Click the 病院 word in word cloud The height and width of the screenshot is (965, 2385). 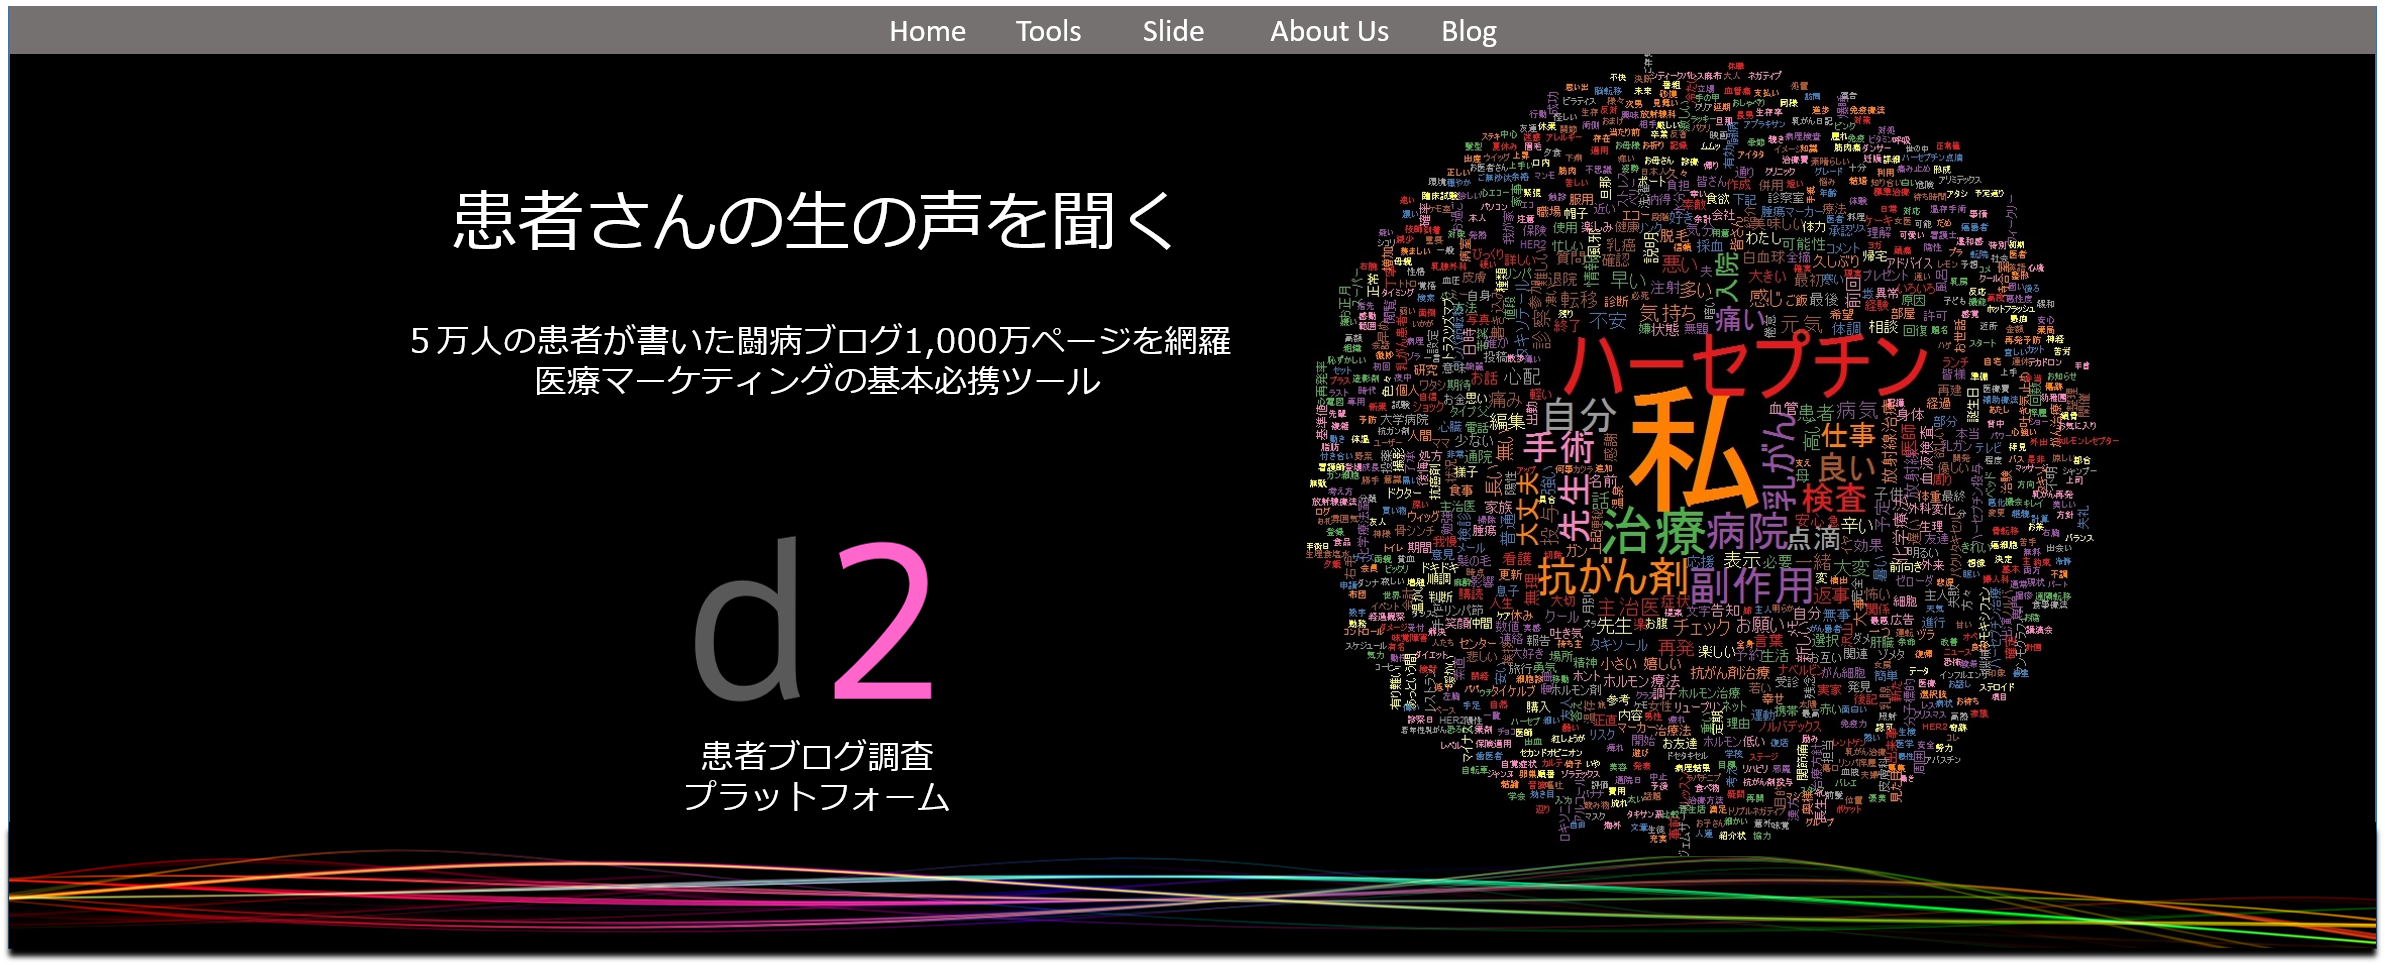(1747, 531)
